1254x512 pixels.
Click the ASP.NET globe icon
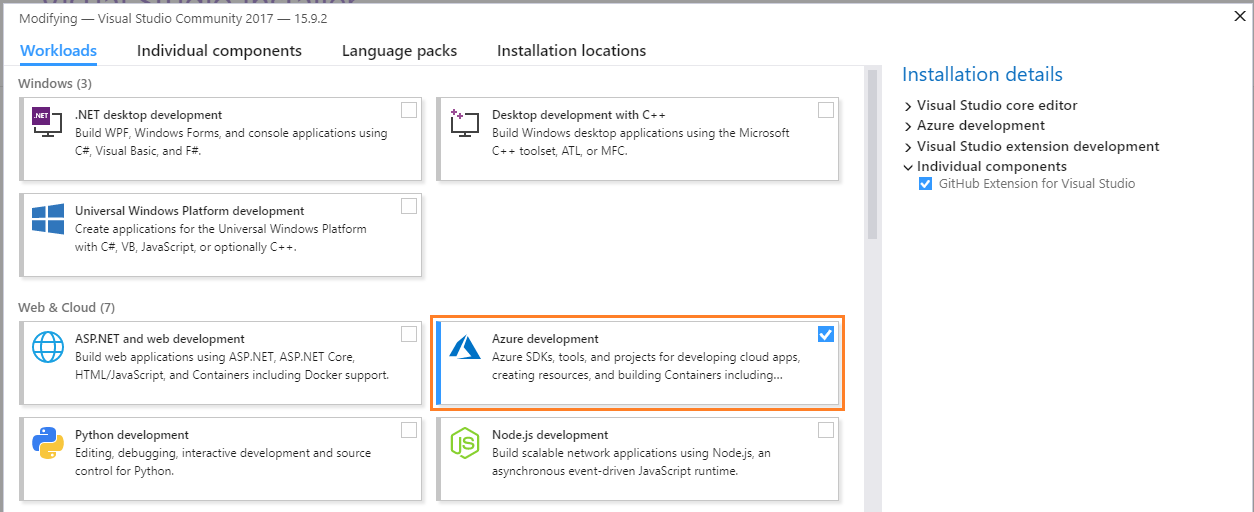pyautogui.click(x=48, y=346)
